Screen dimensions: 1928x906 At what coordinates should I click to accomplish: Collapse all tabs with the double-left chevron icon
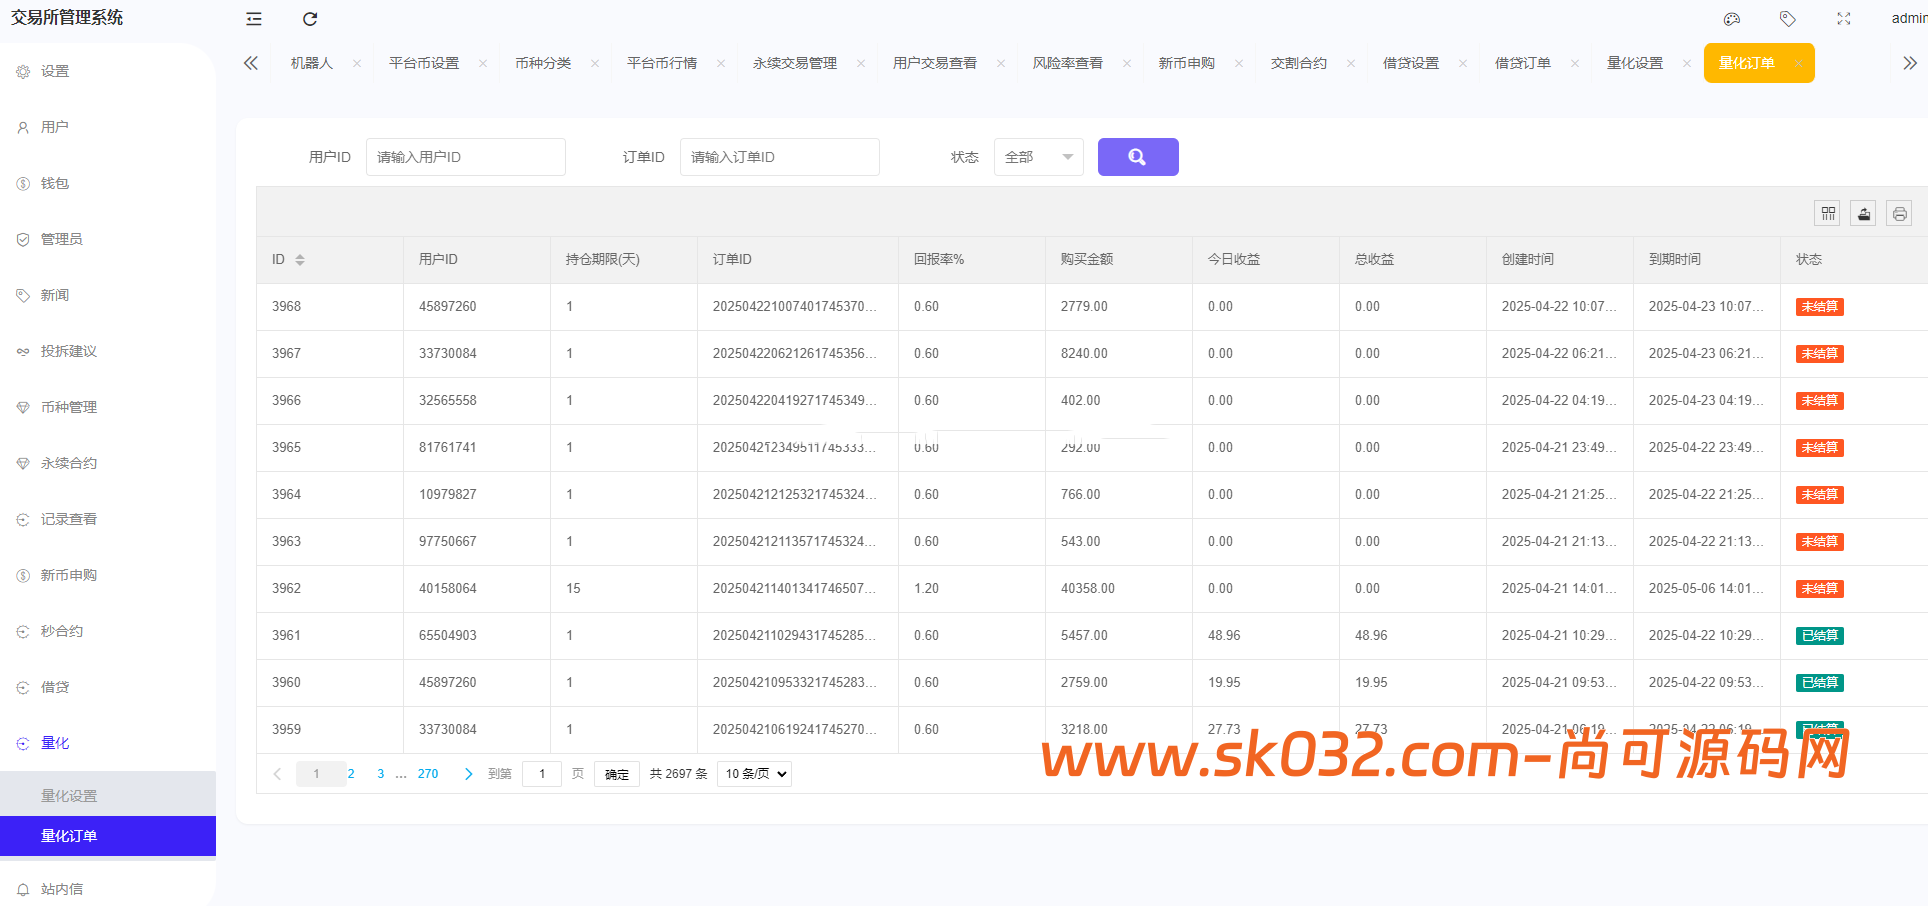251,62
